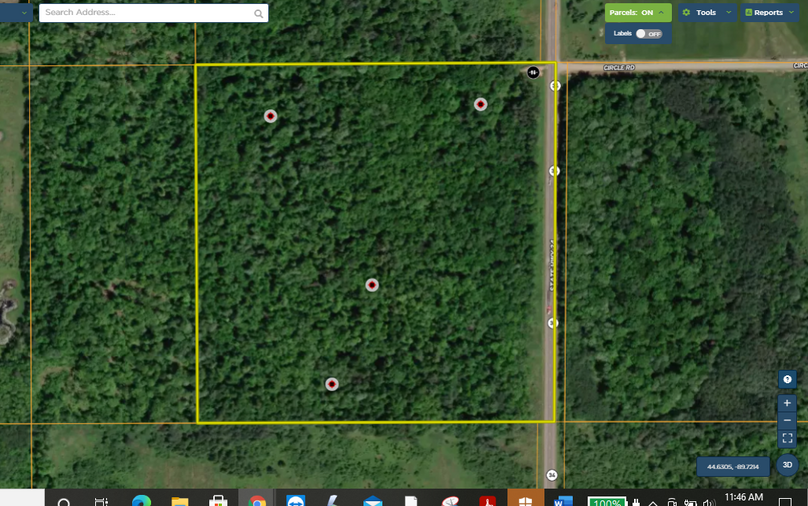Switch map to 3D view
Viewport: 808px width, 506px height.
(x=787, y=465)
